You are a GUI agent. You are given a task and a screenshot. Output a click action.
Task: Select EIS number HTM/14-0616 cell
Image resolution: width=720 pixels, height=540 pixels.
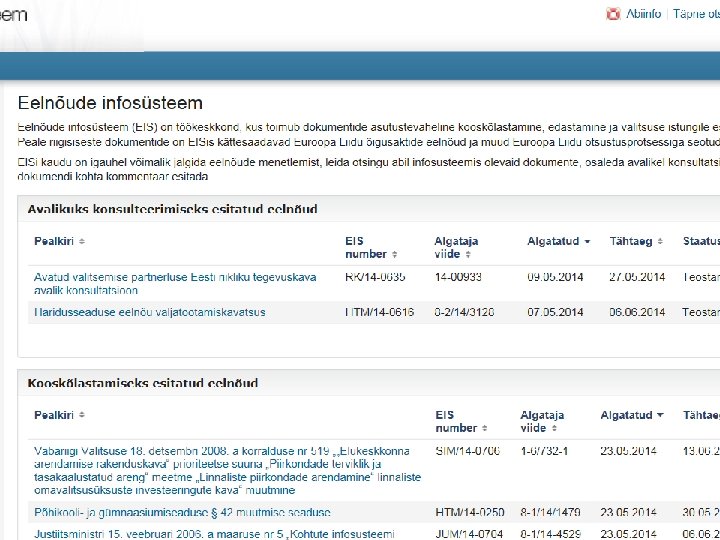[379, 312]
